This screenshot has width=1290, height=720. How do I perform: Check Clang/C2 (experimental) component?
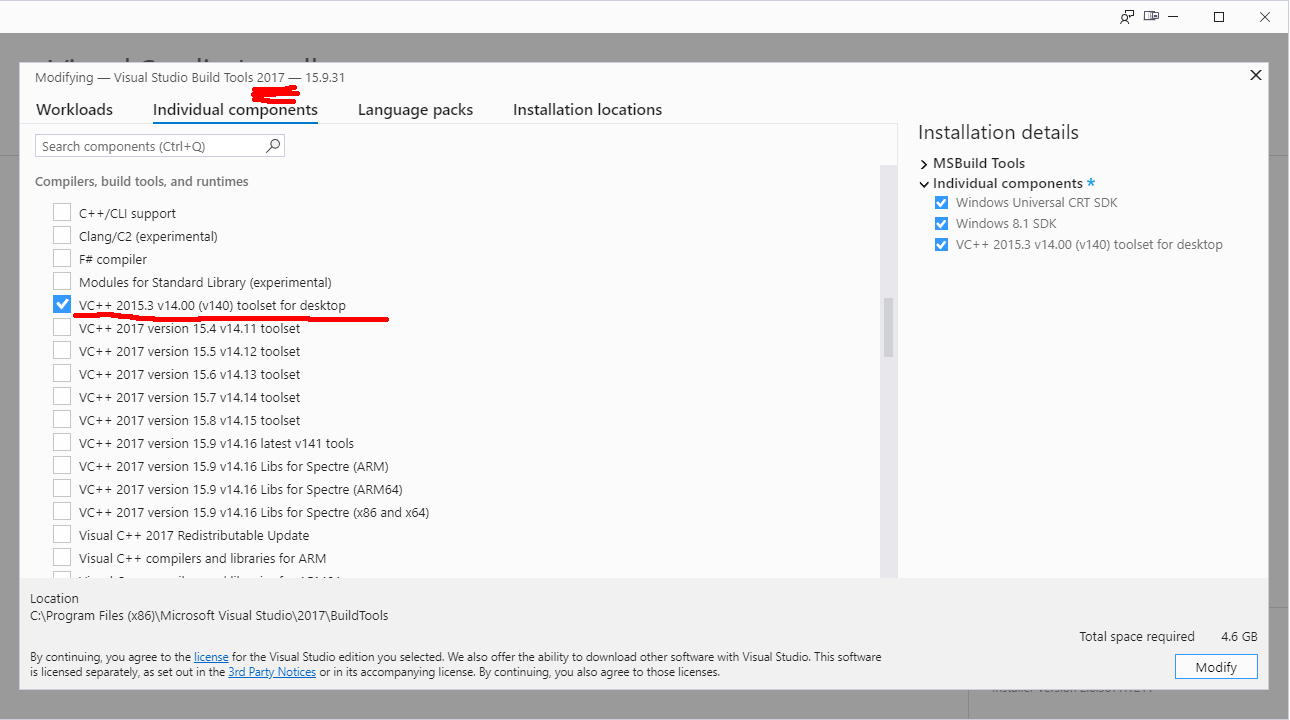pos(62,236)
